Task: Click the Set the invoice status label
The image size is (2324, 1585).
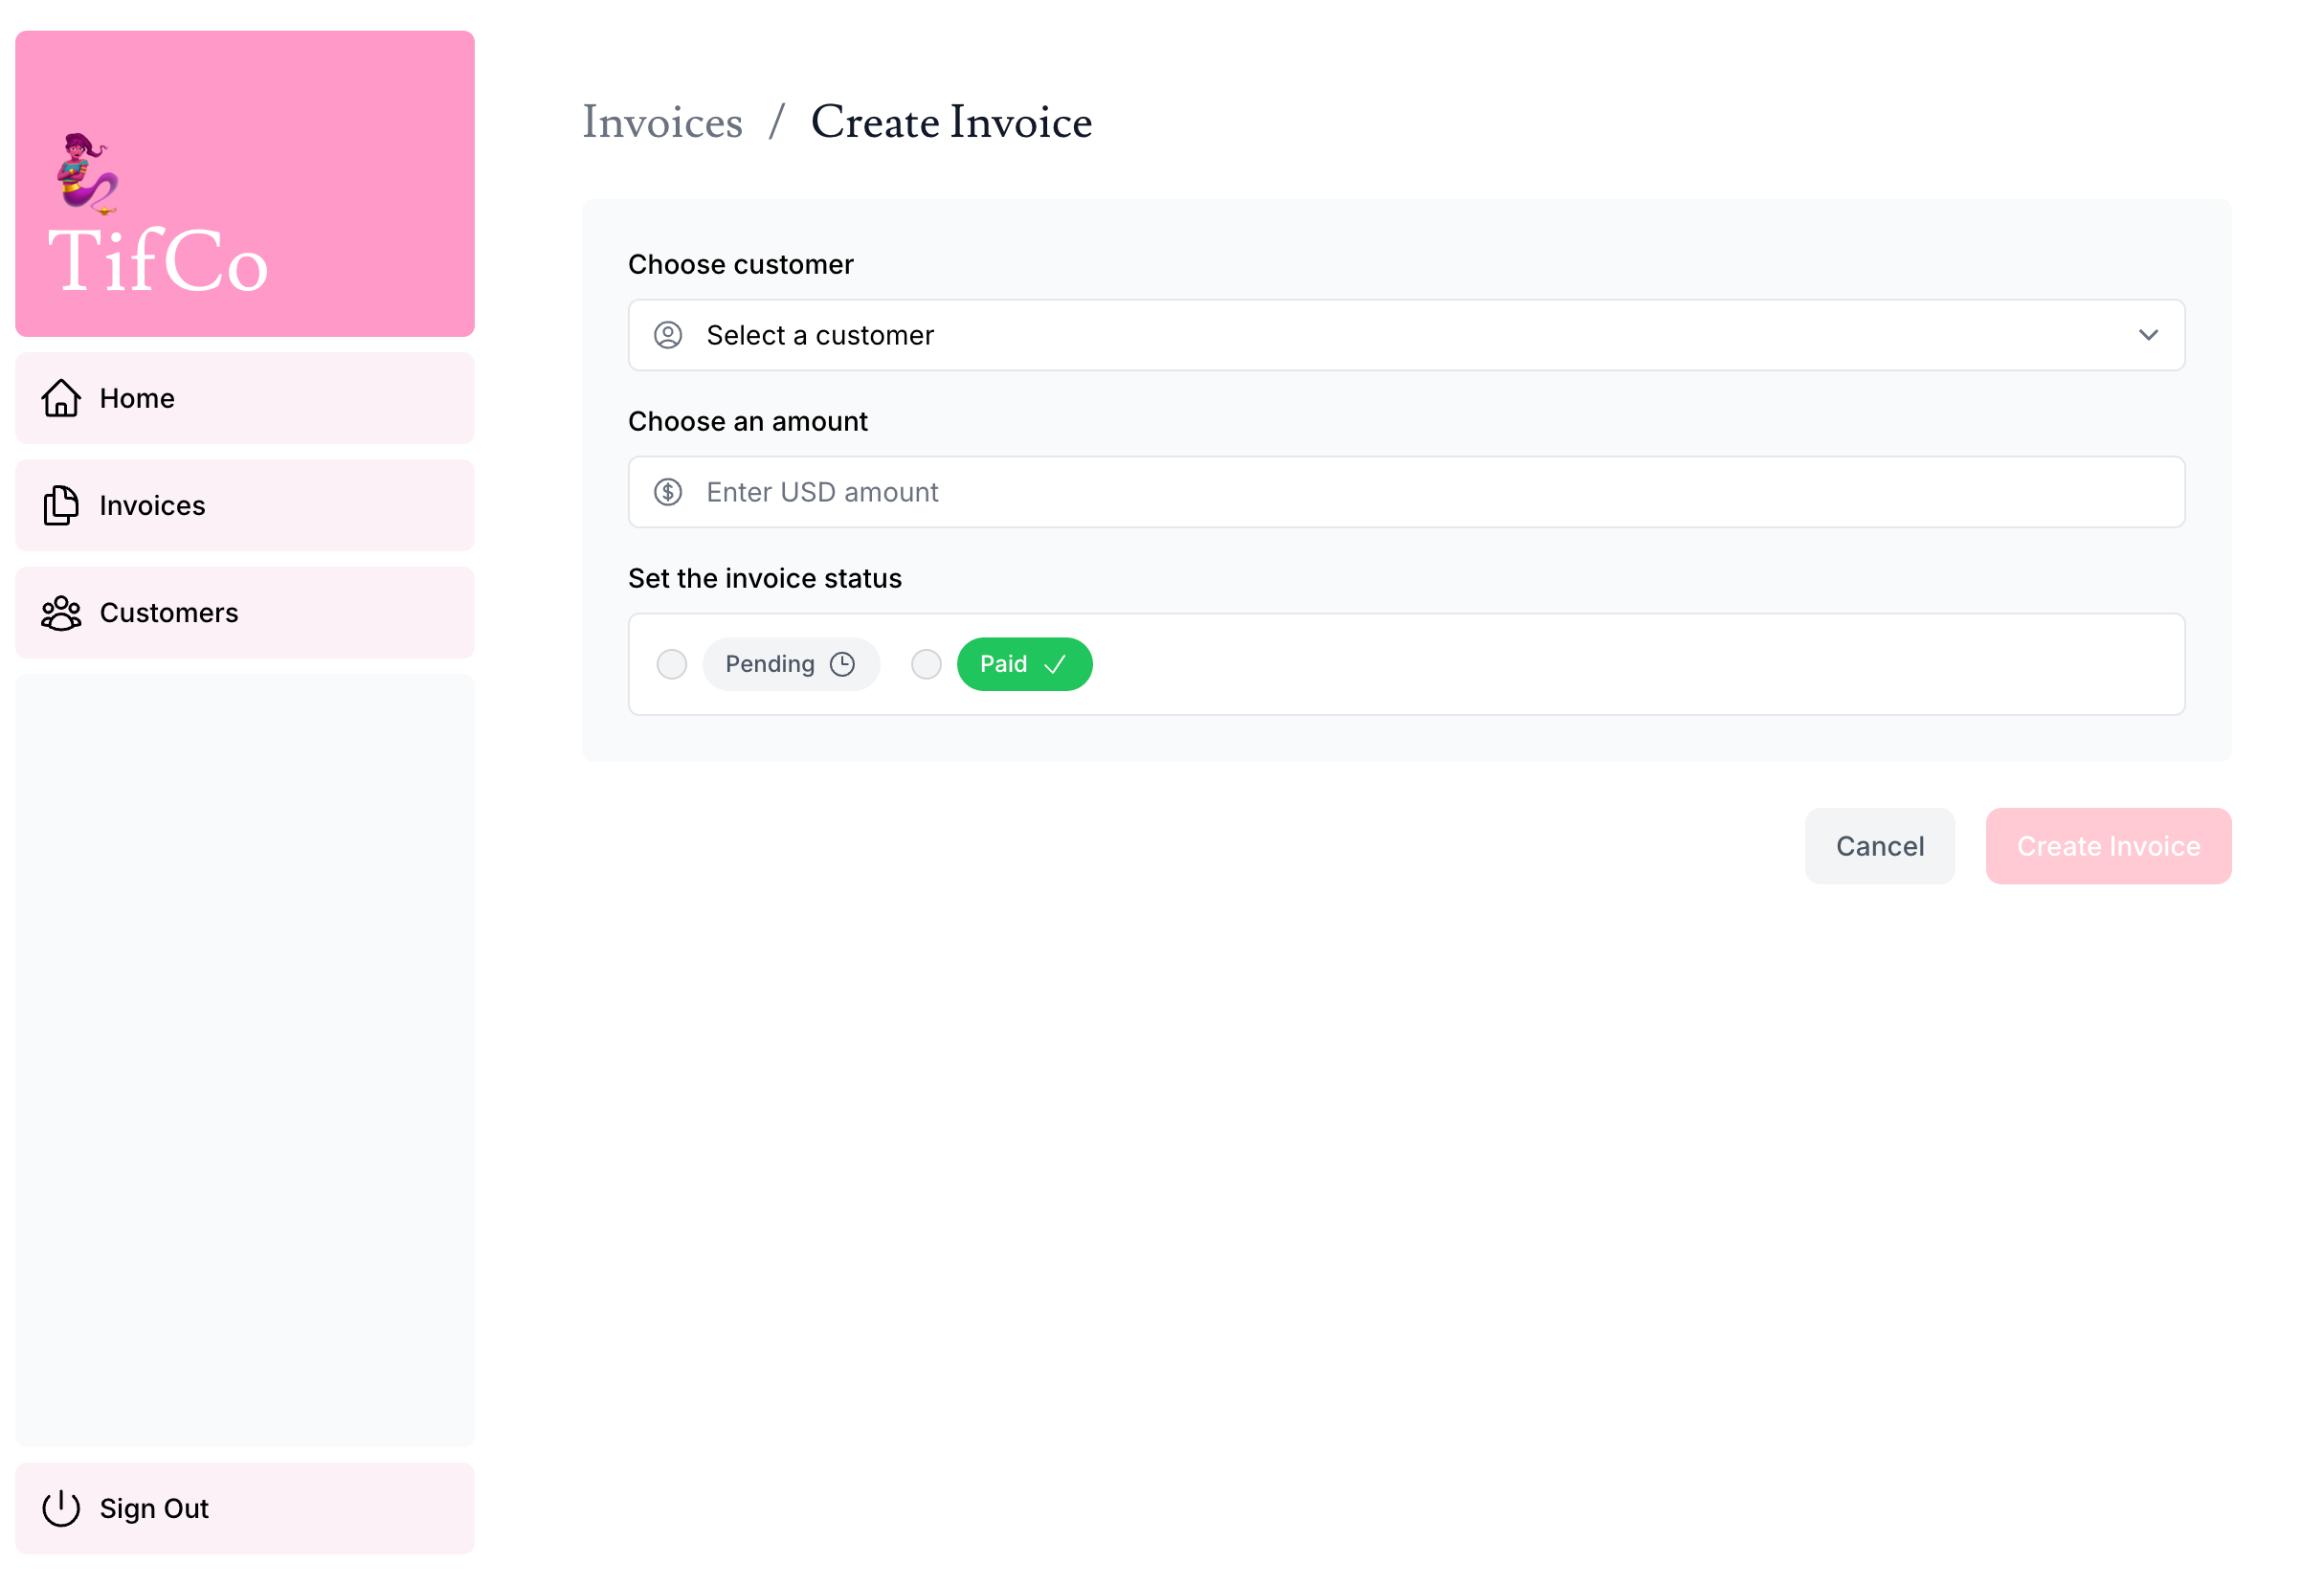Action: click(765, 578)
